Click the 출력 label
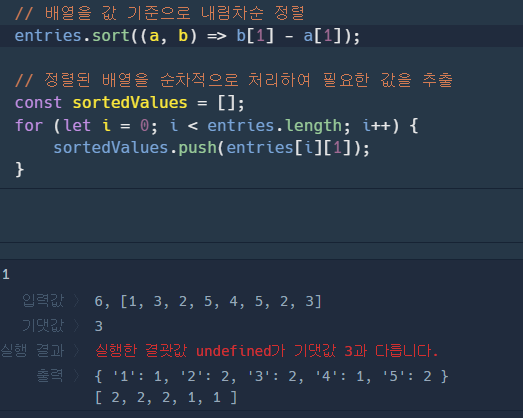 click(49, 376)
